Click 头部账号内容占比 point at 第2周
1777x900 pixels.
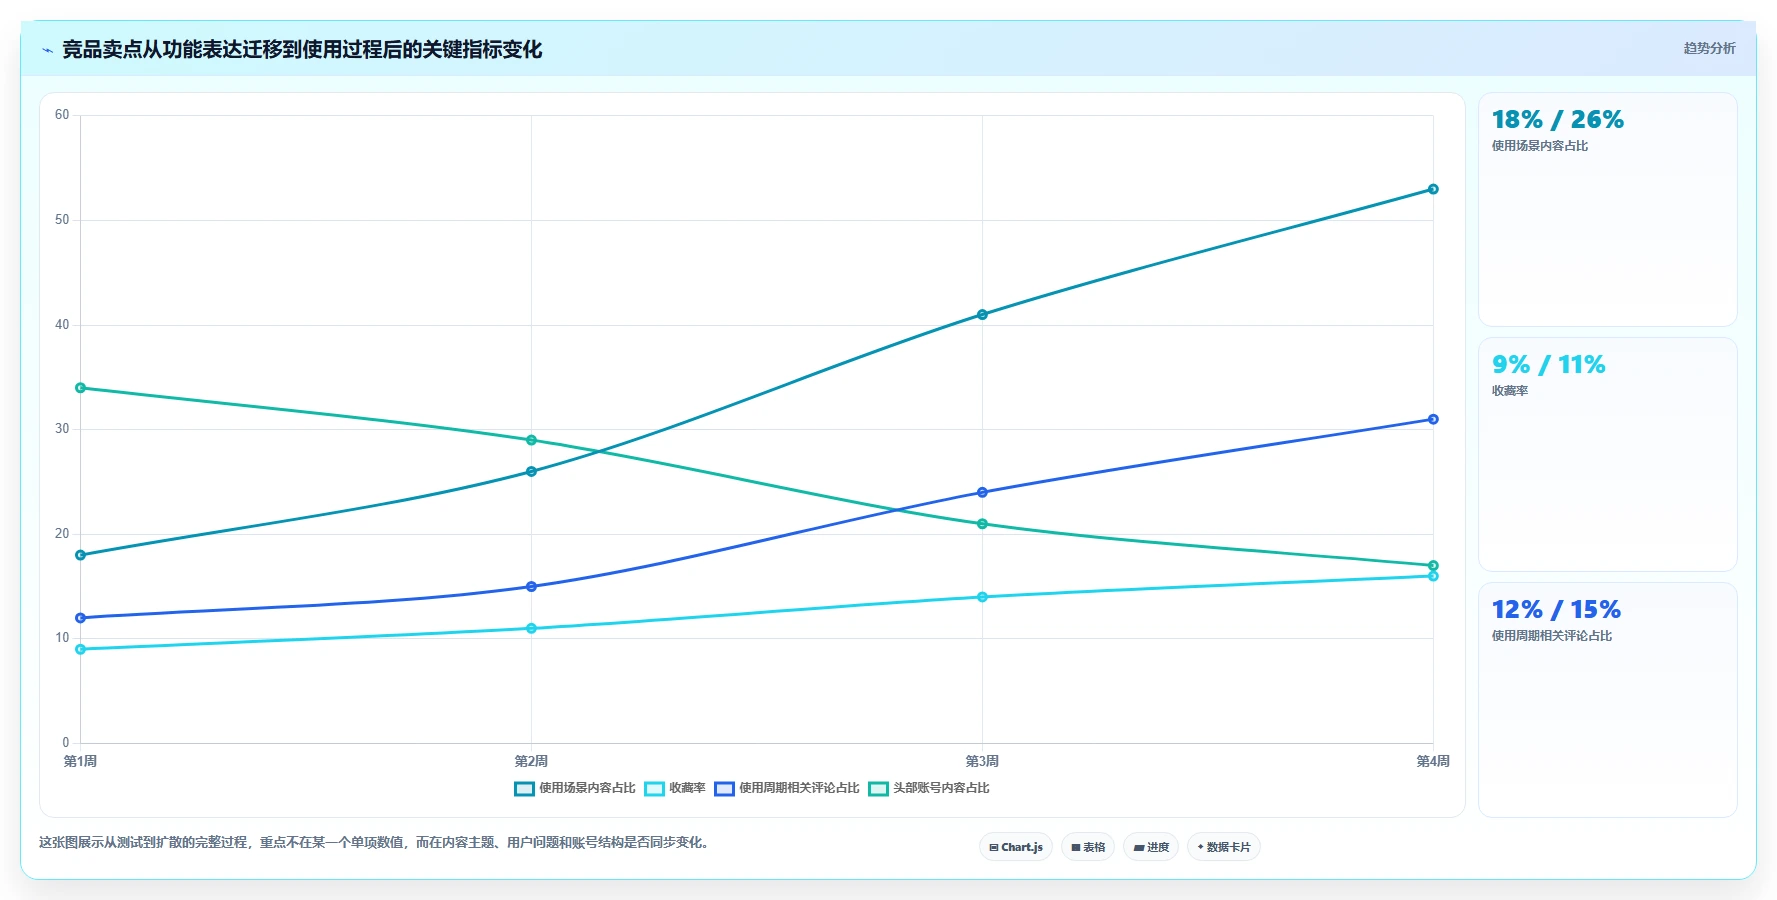coord(531,440)
